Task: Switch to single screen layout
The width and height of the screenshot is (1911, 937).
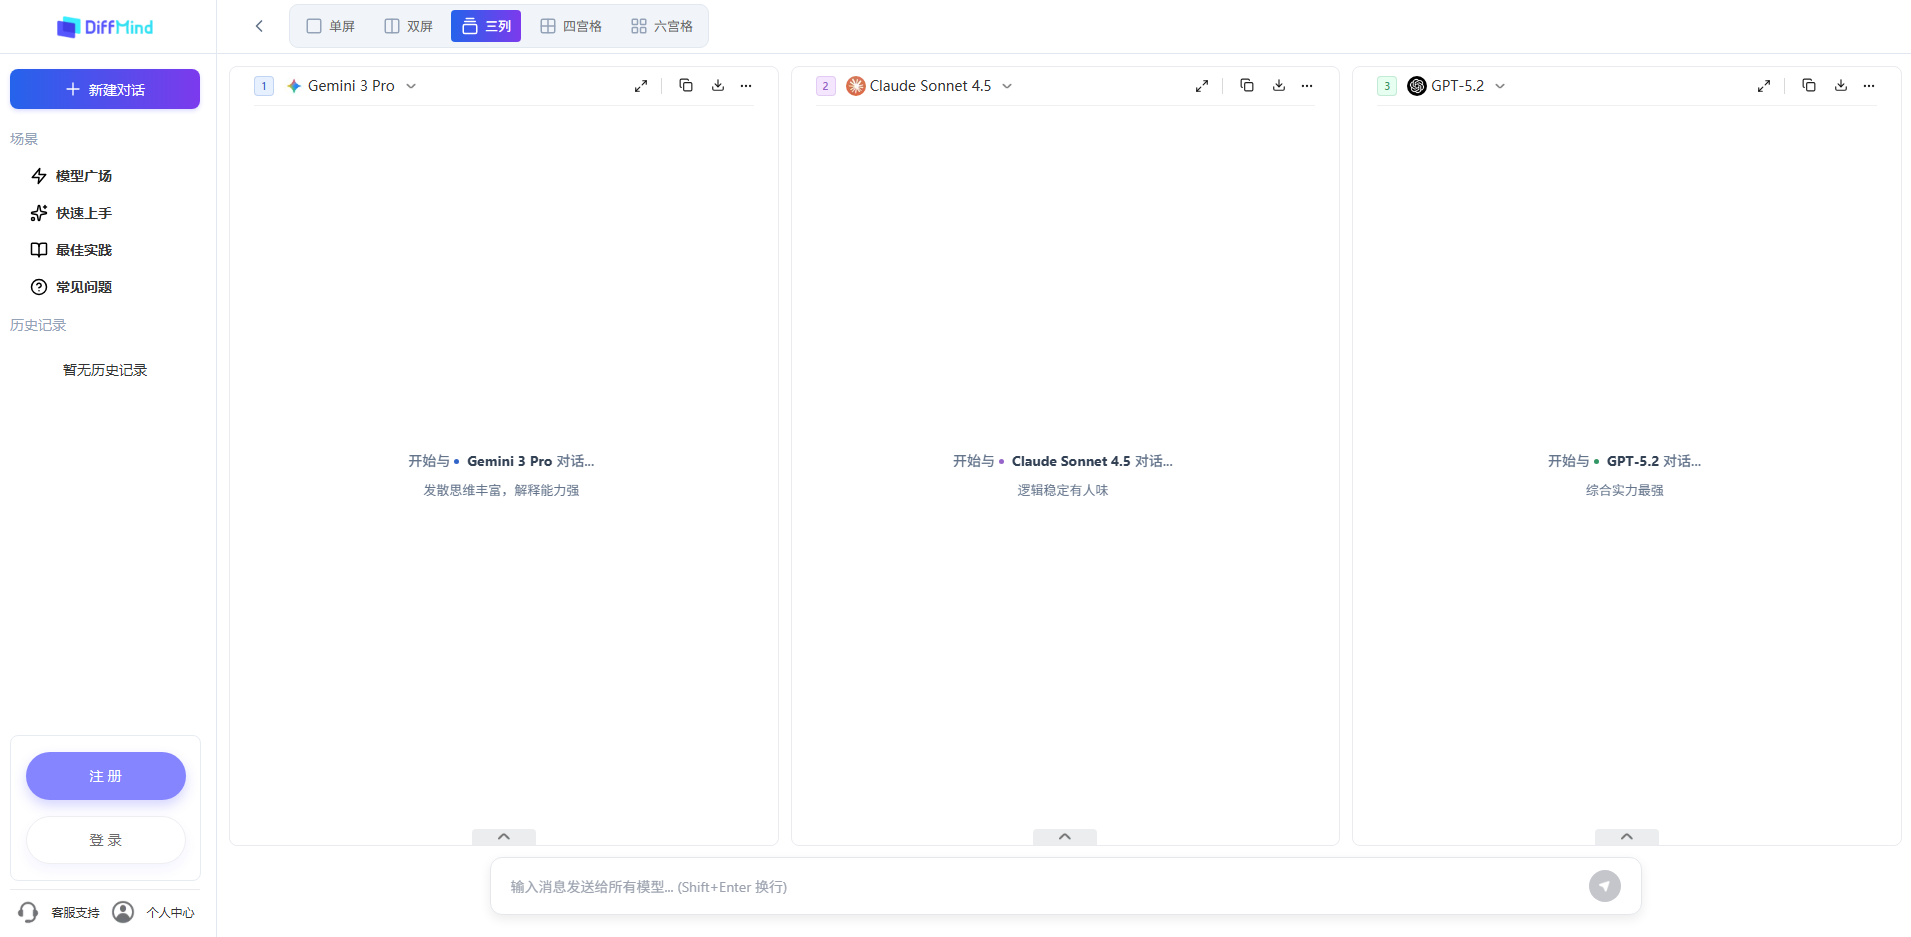Action: [x=331, y=26]
